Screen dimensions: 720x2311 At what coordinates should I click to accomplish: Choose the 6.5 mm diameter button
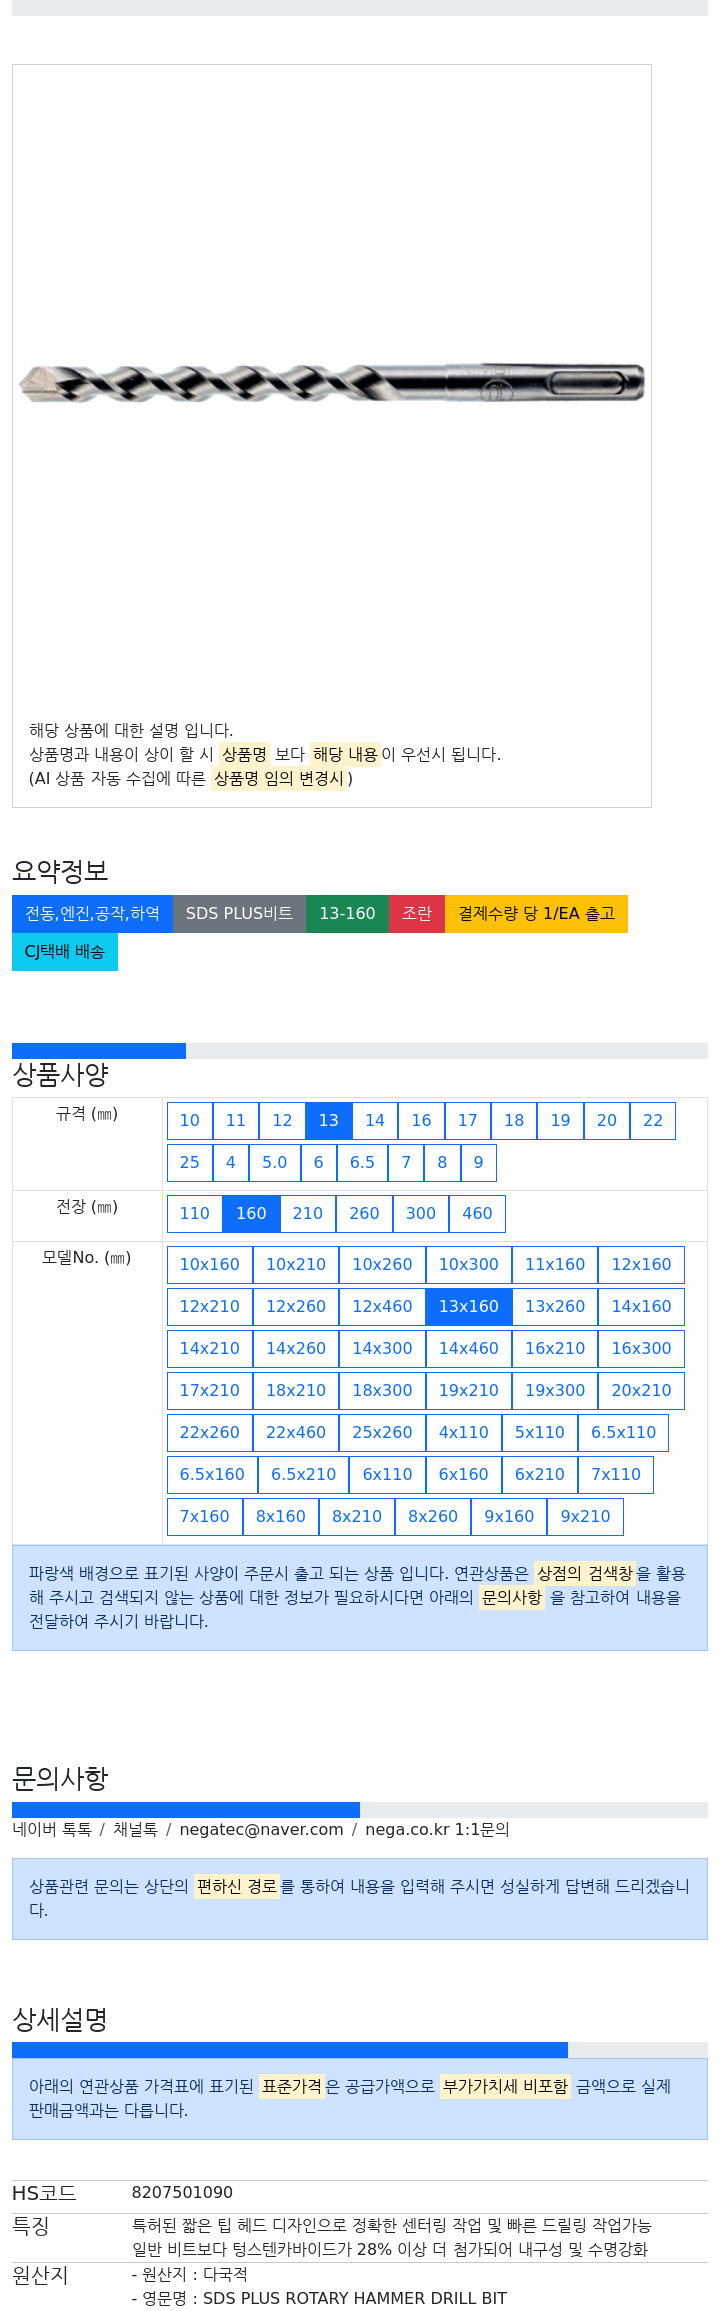362,1163
